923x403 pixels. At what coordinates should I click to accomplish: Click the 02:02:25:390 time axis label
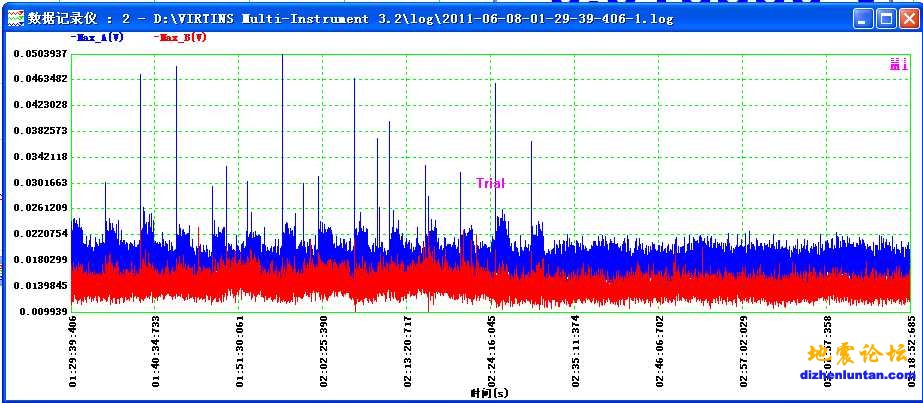coord(324,351)
